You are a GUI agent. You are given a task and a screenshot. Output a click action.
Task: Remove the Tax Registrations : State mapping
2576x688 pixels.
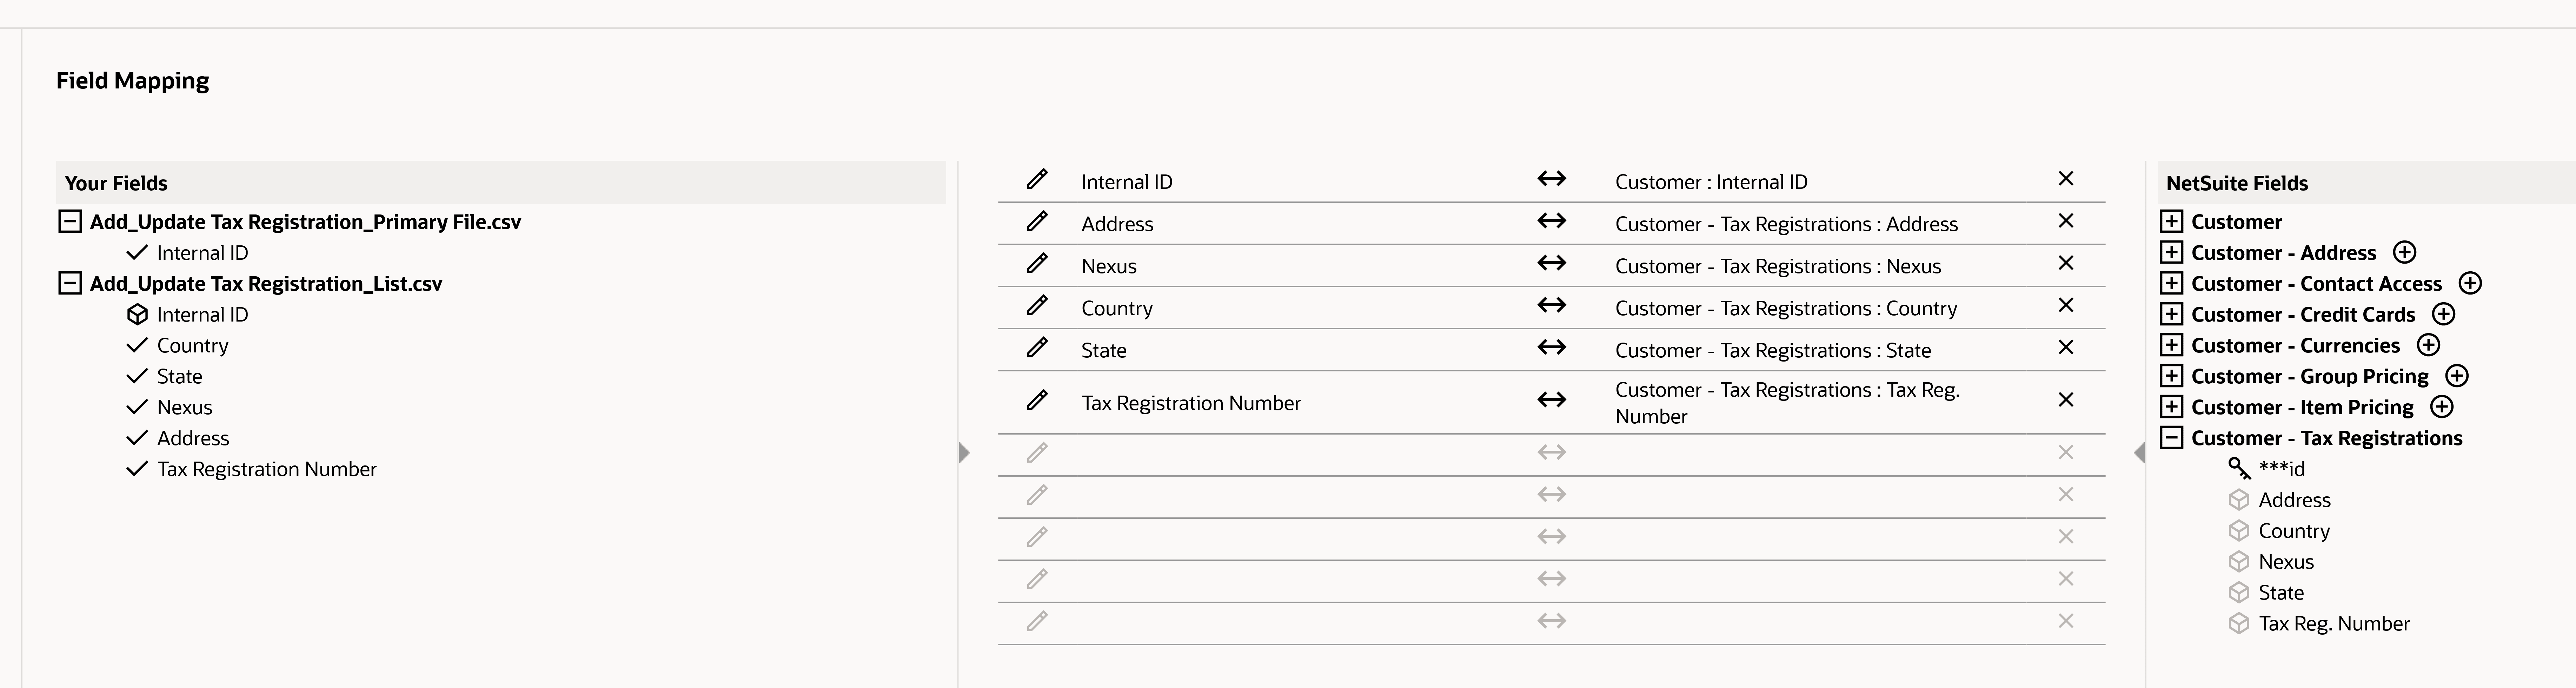point(2066,347)
